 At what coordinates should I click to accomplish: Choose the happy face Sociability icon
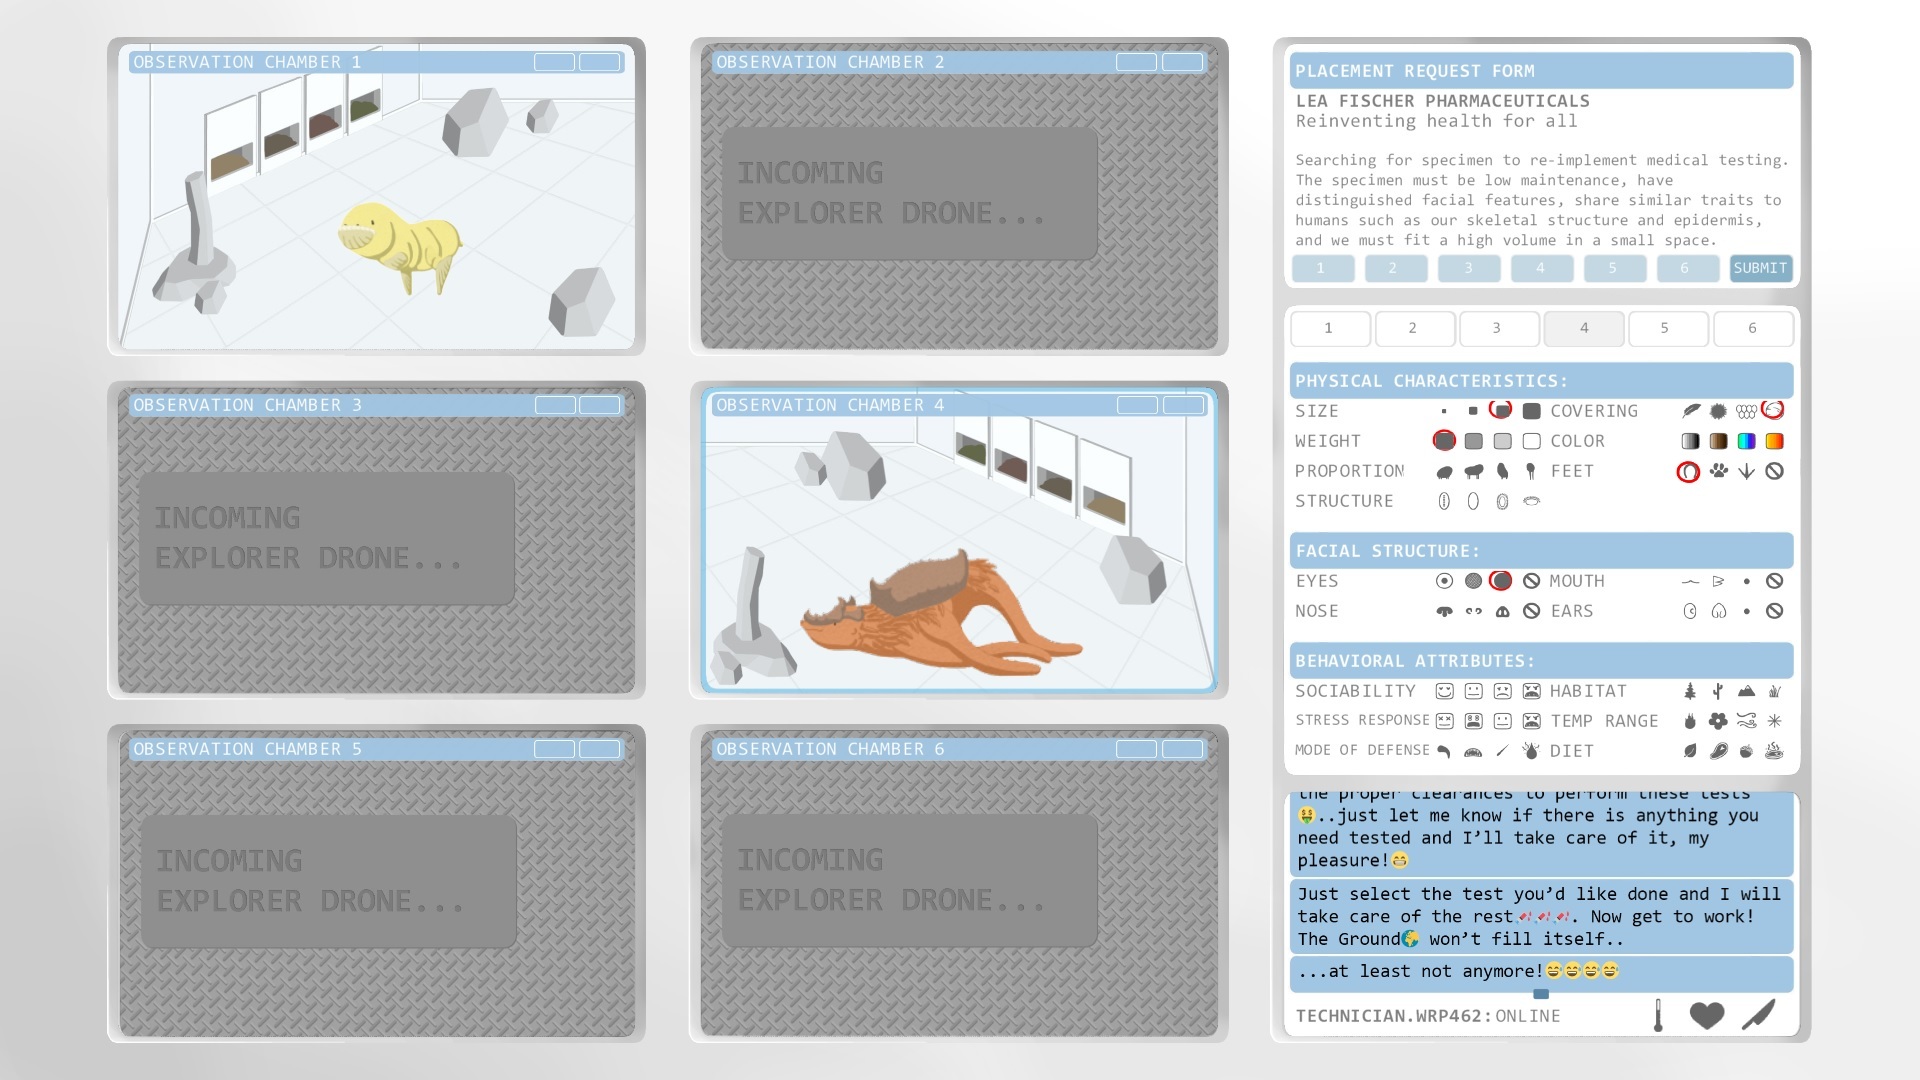(x=1444, y=691)
